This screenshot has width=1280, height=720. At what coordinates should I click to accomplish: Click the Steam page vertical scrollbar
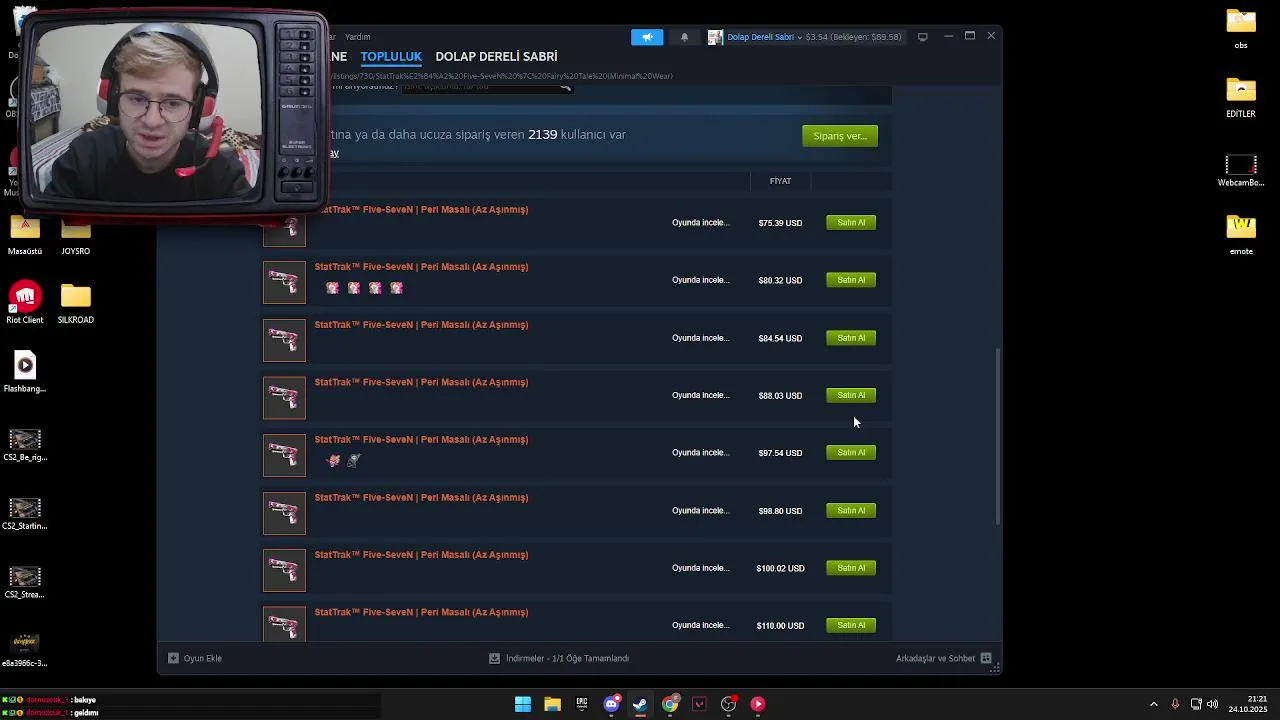click(x=997, y=437)
